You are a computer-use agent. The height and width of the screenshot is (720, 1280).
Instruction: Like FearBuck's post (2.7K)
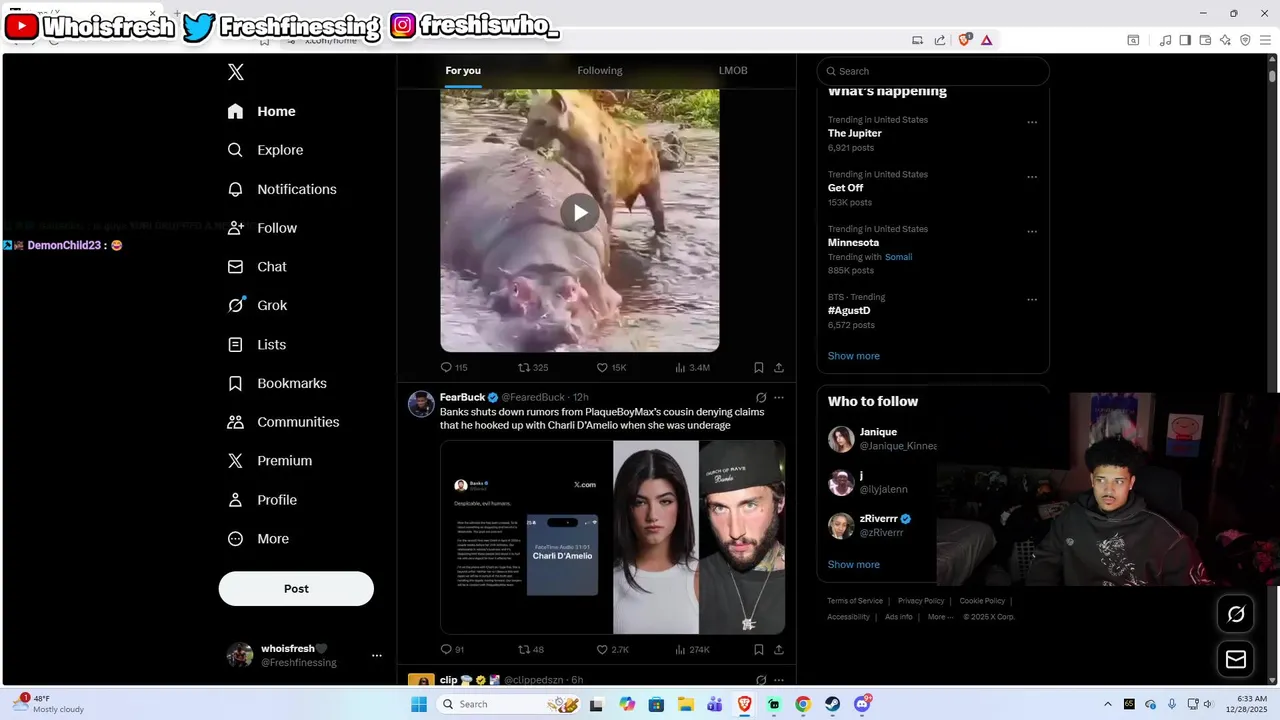tap(613, 649)
